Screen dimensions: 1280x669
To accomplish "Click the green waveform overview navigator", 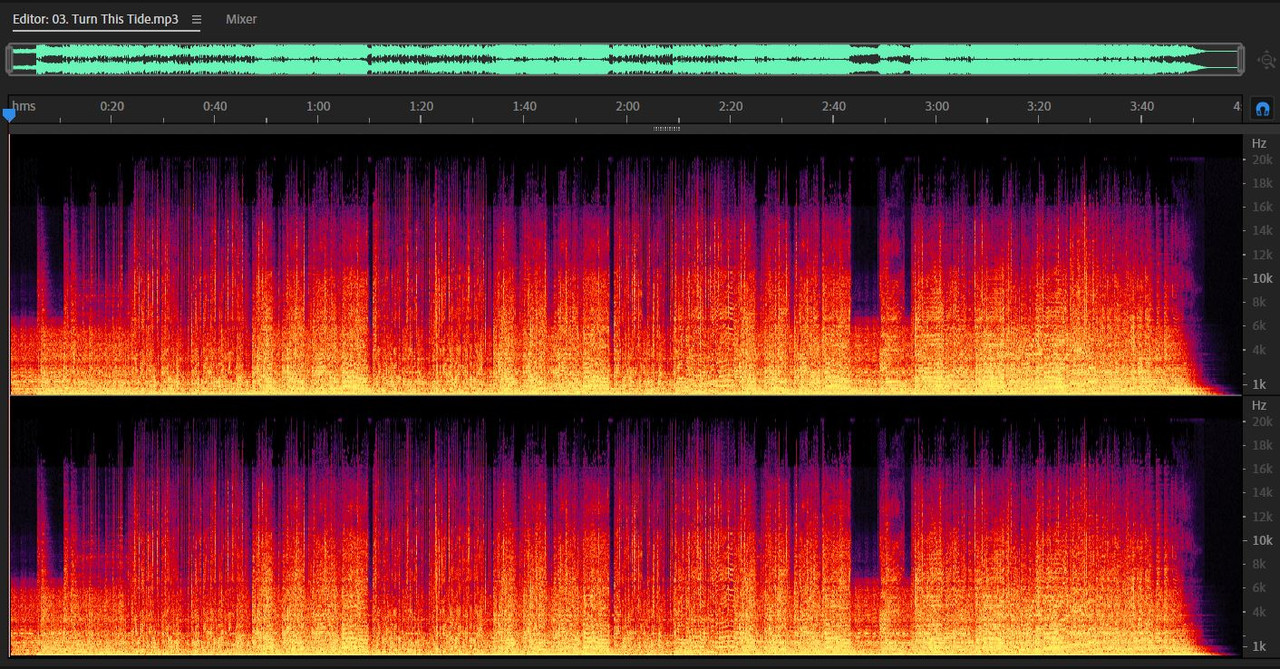I will pos(625,59).
